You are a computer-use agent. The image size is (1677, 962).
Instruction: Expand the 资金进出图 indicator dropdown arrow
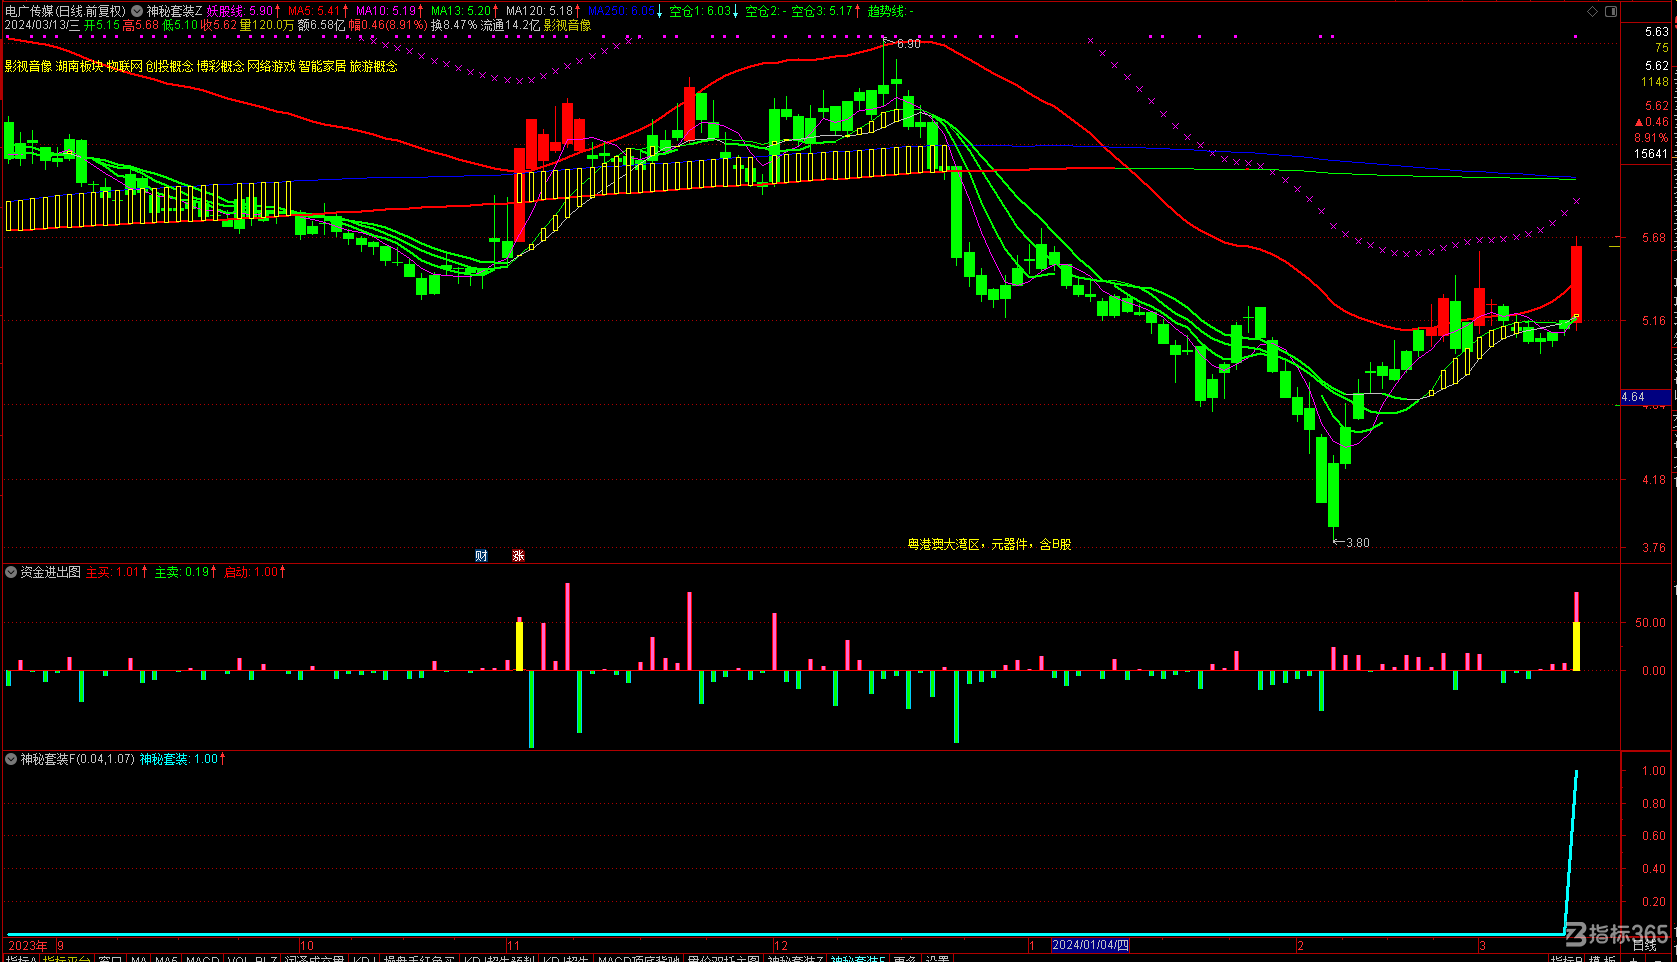click(11, 572)
